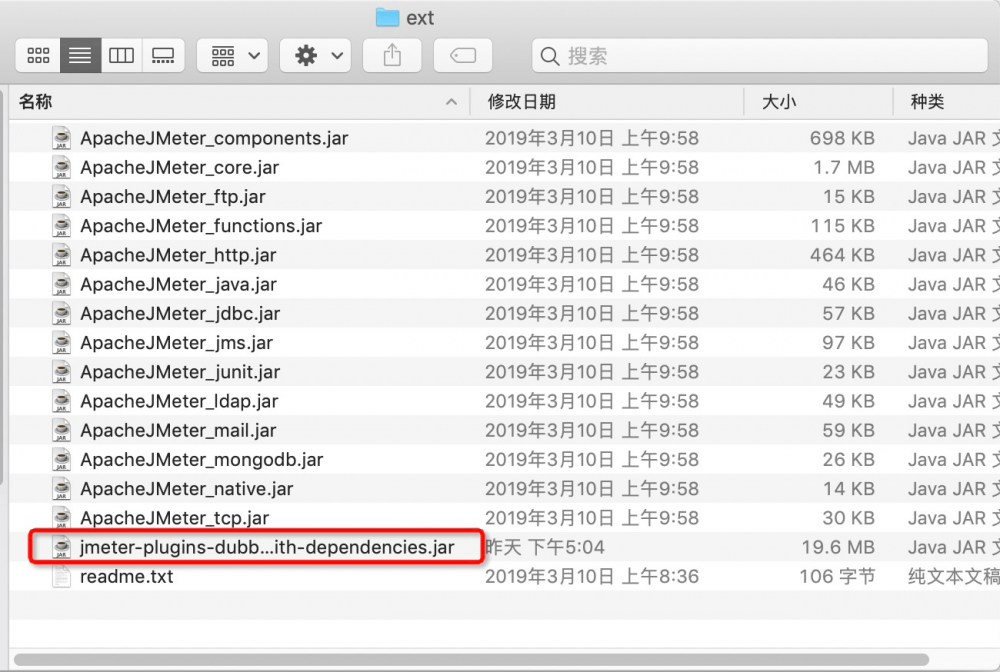1000x672 pixels.
Task: Click the jar icon of ApacheJMeter_jdbc.jar
Action: pyautogui.click(x=61, y=313)
